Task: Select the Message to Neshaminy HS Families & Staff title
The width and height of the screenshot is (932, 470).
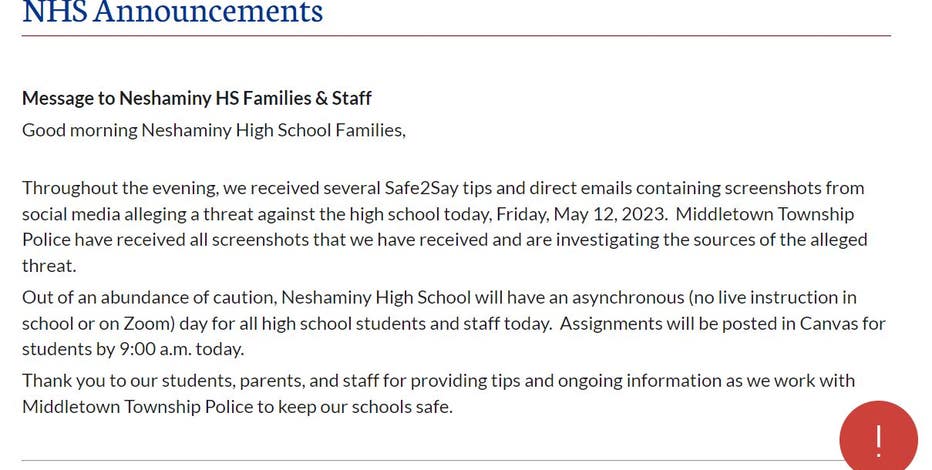Action: pos(197,98)
